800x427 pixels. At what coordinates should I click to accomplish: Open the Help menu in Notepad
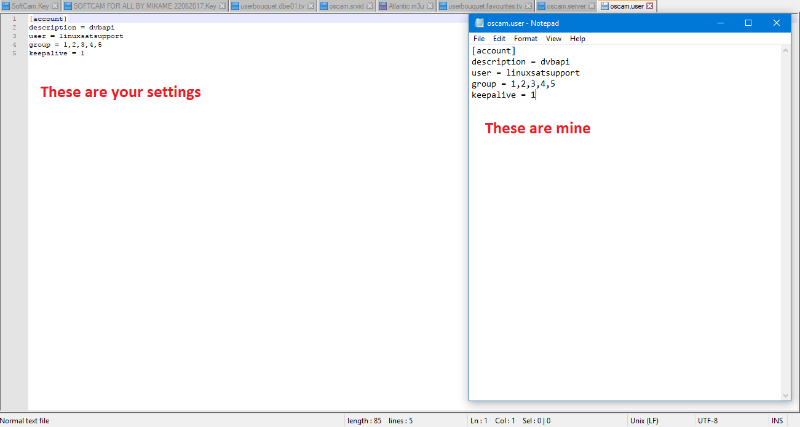pos(578,39)
